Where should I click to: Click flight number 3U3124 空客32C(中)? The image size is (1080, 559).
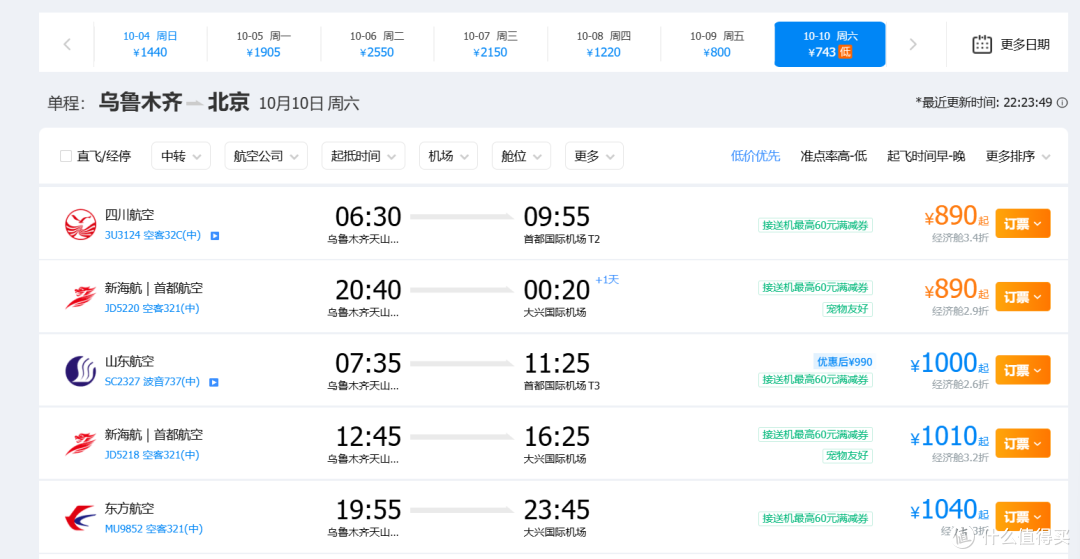coord(153,235)
